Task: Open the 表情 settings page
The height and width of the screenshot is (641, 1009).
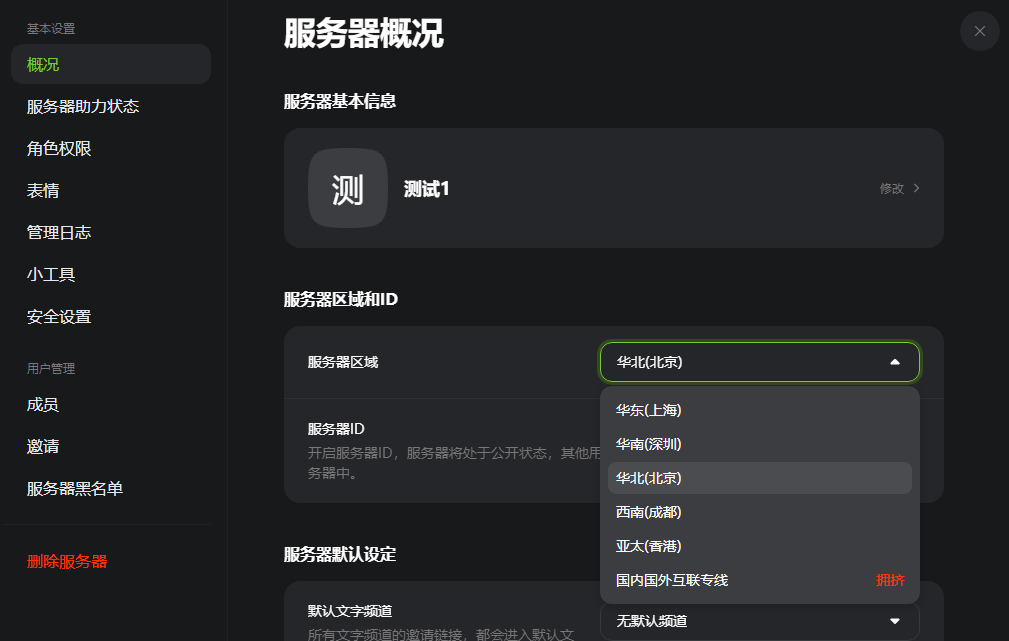Action: pyautogui.click(x=40, y=190)
